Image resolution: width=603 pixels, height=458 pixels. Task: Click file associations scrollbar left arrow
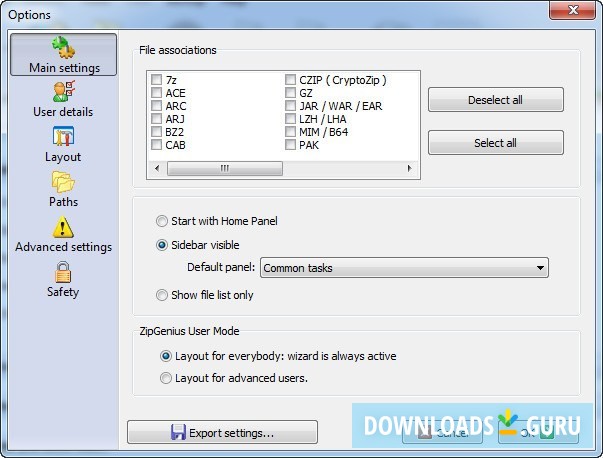point(157,168)
